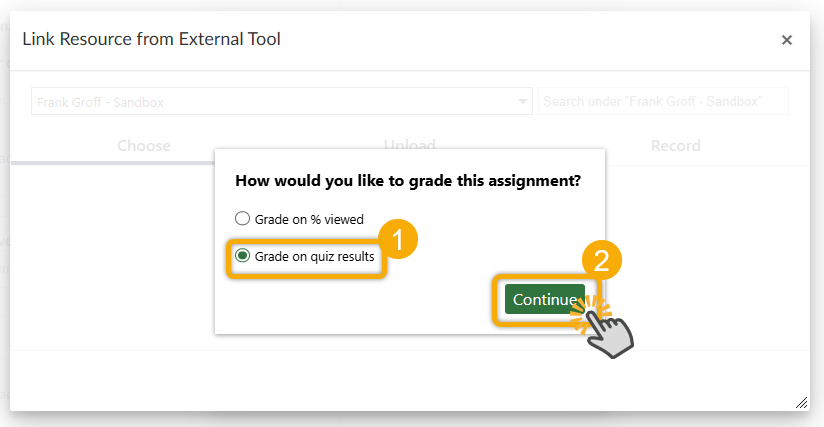Open the Frank Groff - Sandbox folder selector

282,101
